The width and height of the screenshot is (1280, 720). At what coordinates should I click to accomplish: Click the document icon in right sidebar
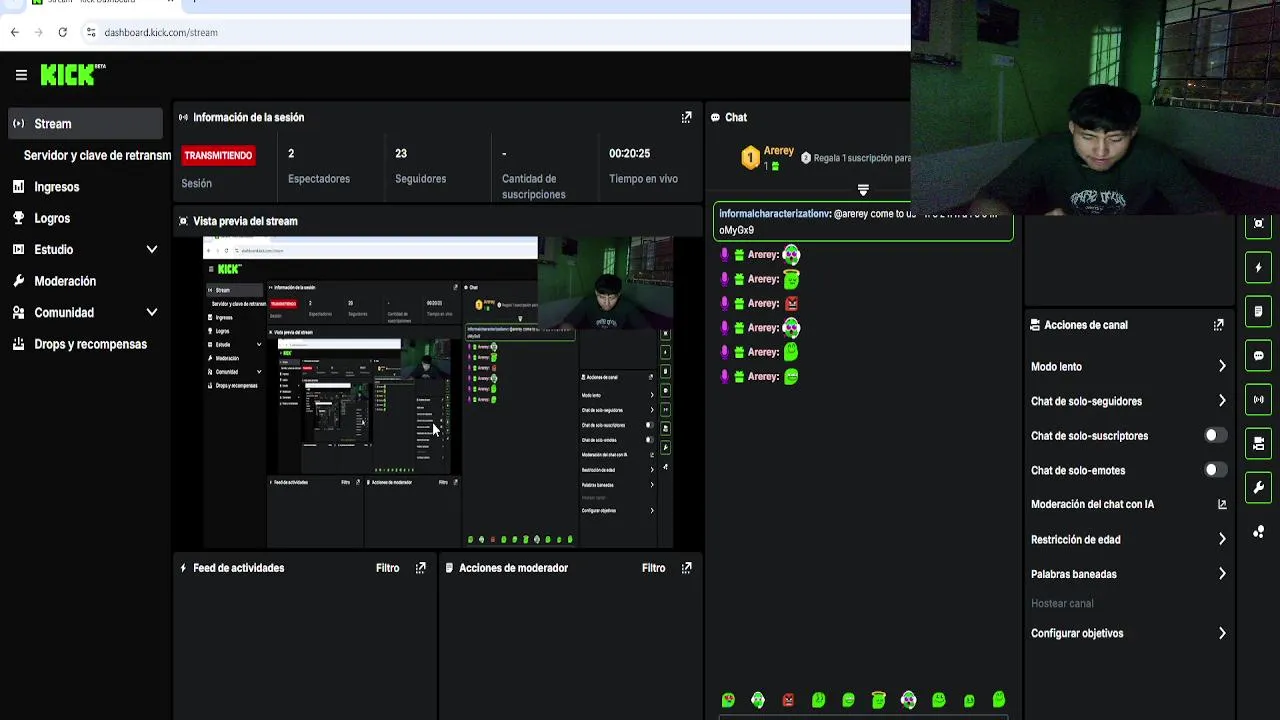[x=1258, y=312]
